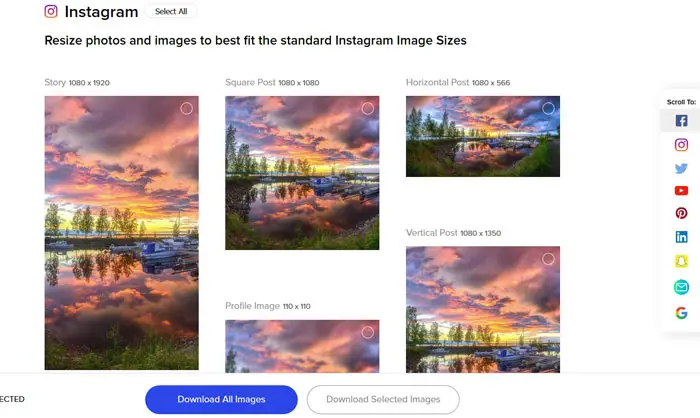Image resolution: width=700 pixels, height=418 pixels.
Task: Go to Twitter sizes via sidebar icon
Action: pyautogui.click(x=681, y=168)
